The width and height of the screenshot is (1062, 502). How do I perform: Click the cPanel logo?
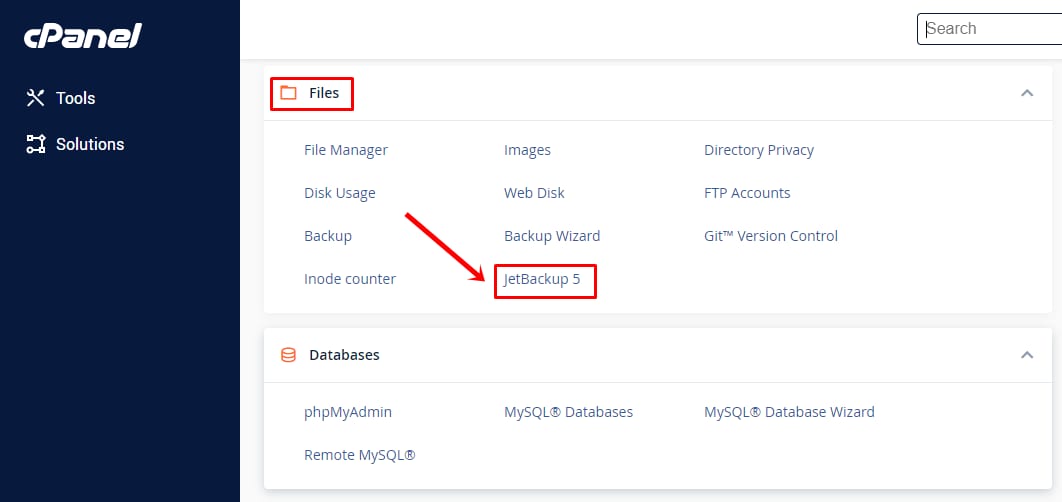(83, 36)
